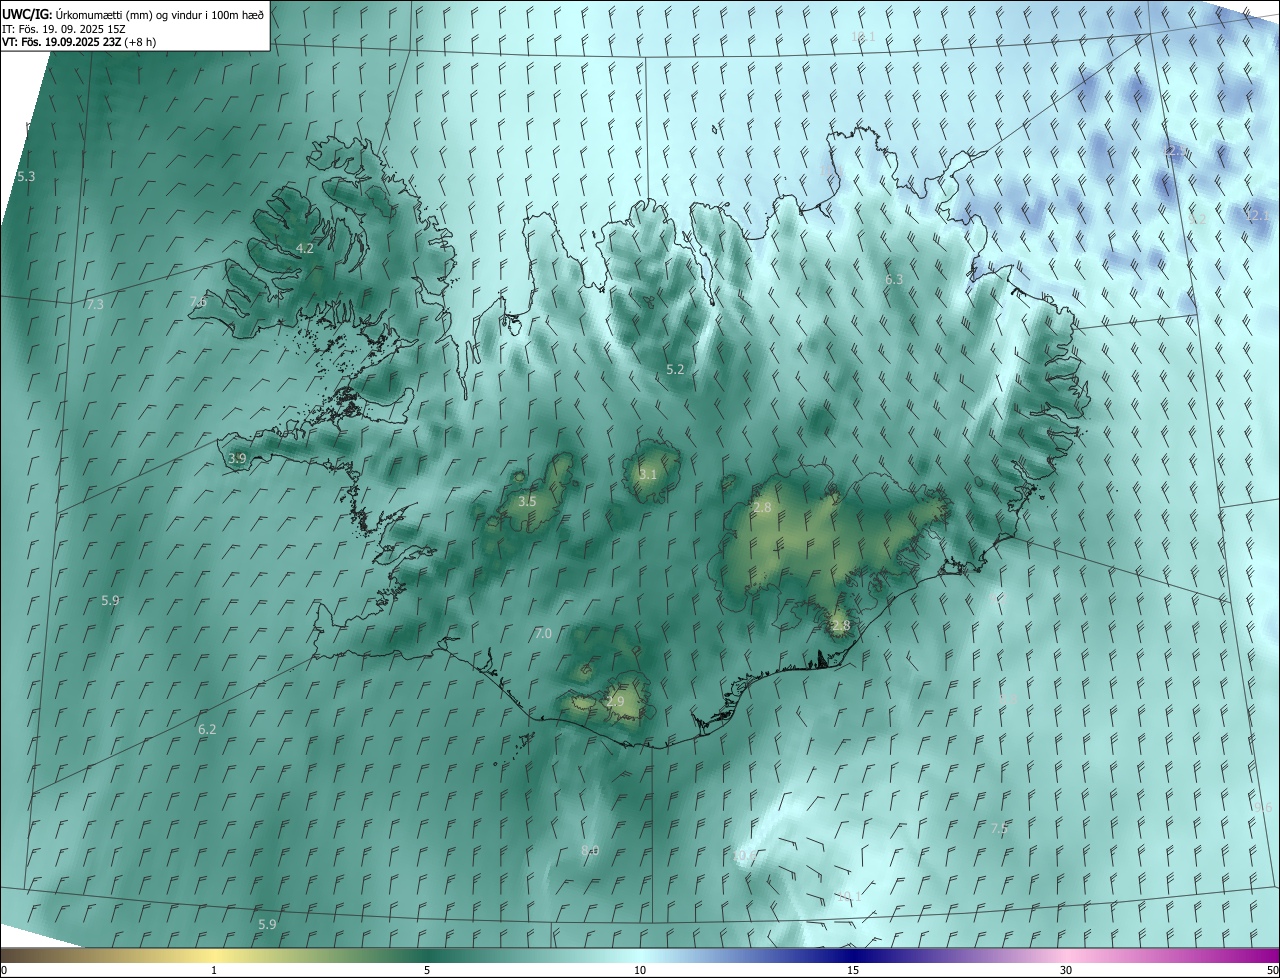Select the 6.2 value label
1280x978 pixels.
tap(207, 729)
